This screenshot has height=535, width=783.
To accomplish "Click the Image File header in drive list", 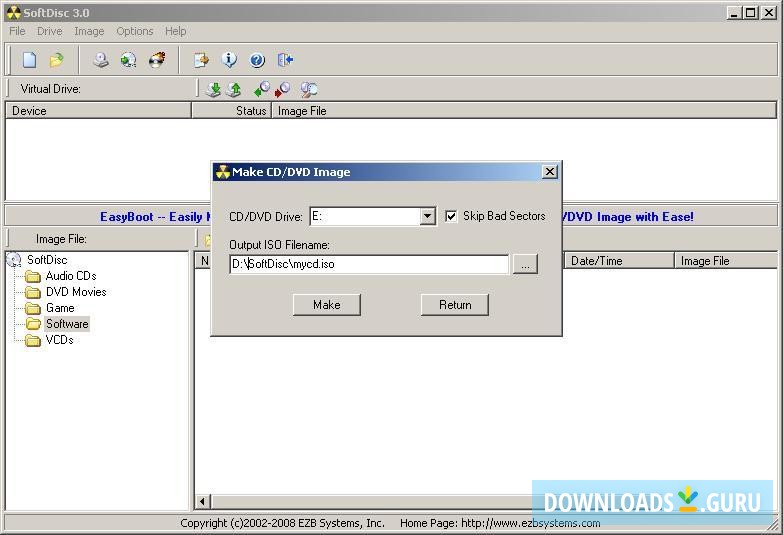I will pyautogui.click(x=524, y=111).
